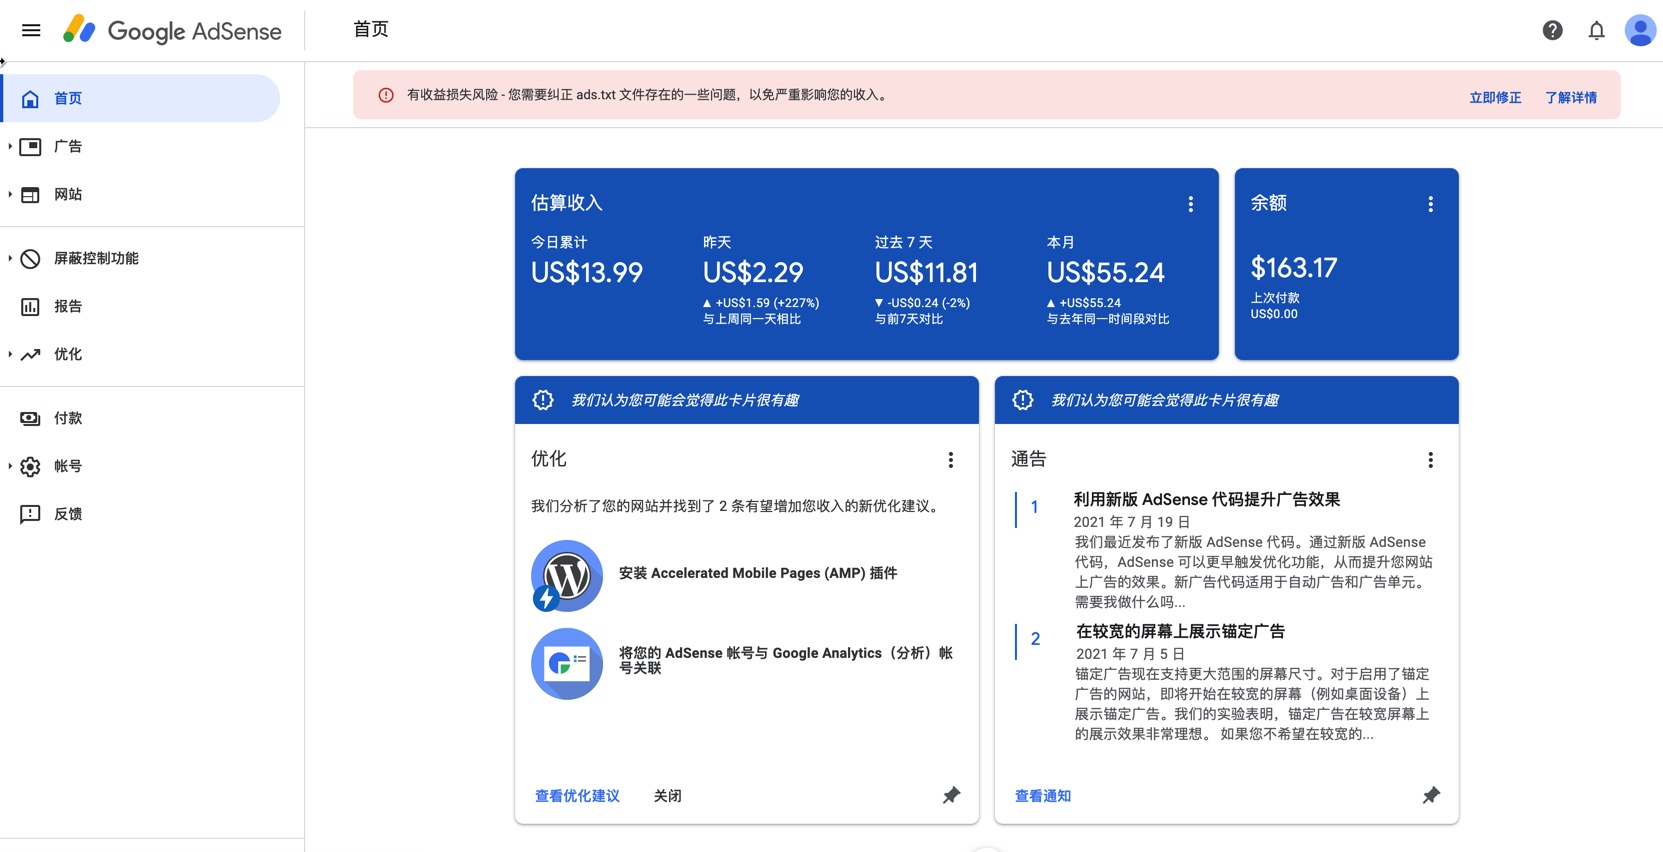Viewport: 1663px width, 852px height.
Task: Click today's earnings US$13.99
Action: tap(587, 272)
